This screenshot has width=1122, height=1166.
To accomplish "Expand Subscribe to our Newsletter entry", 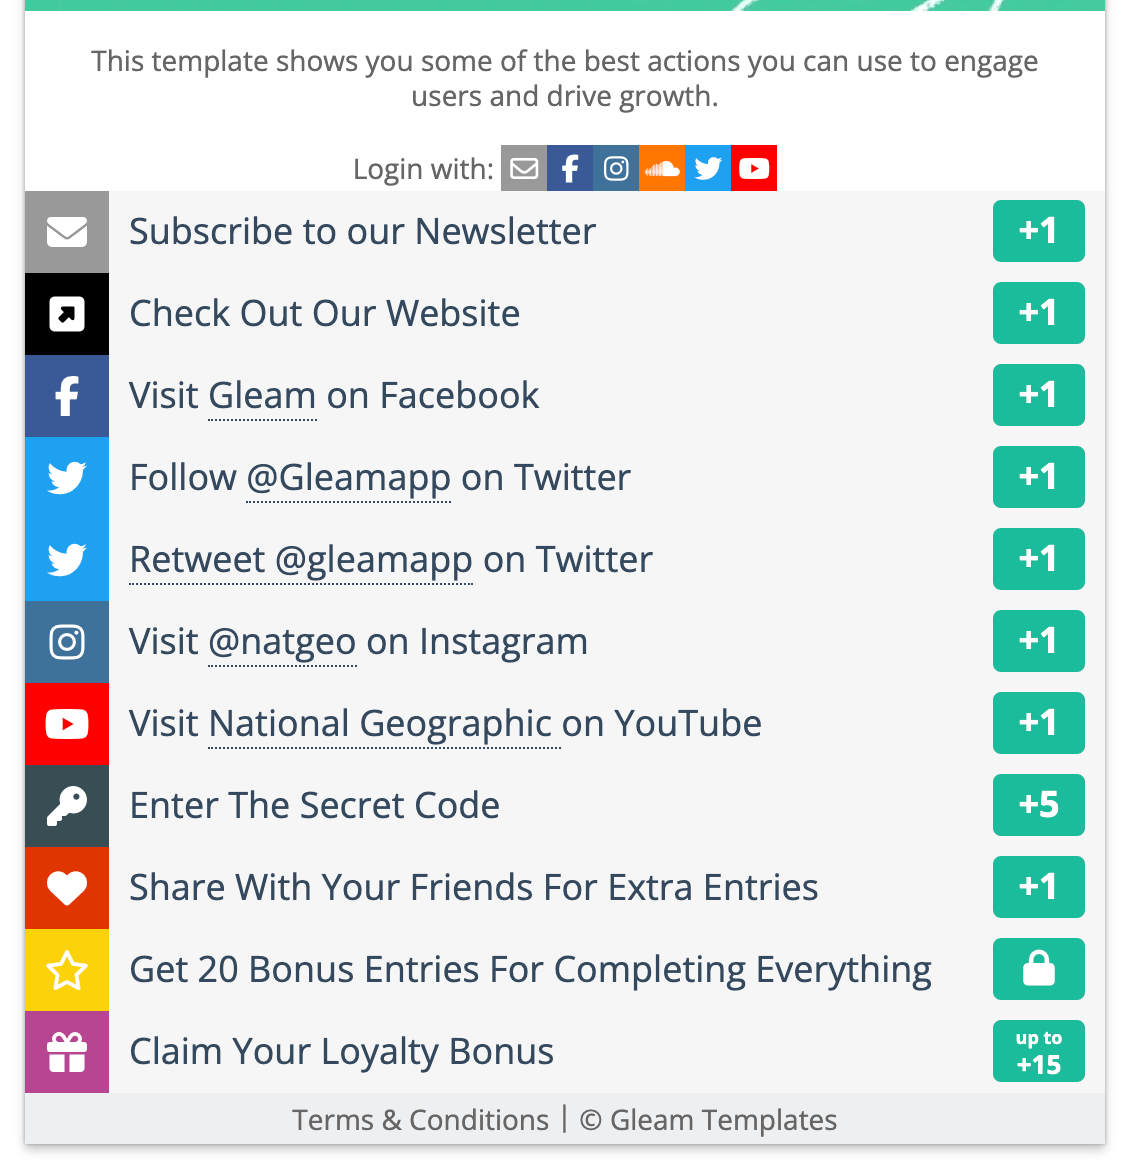I will click(565, 232).
